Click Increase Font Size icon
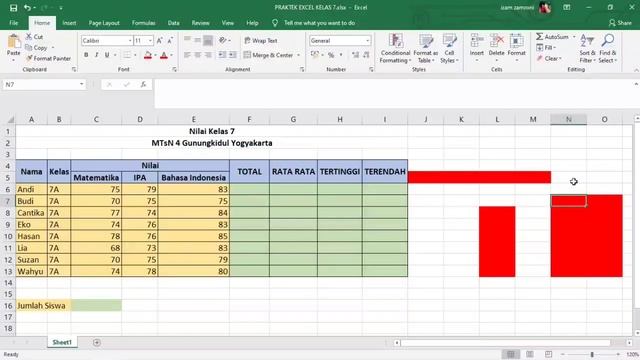 (x=160, y=40)
